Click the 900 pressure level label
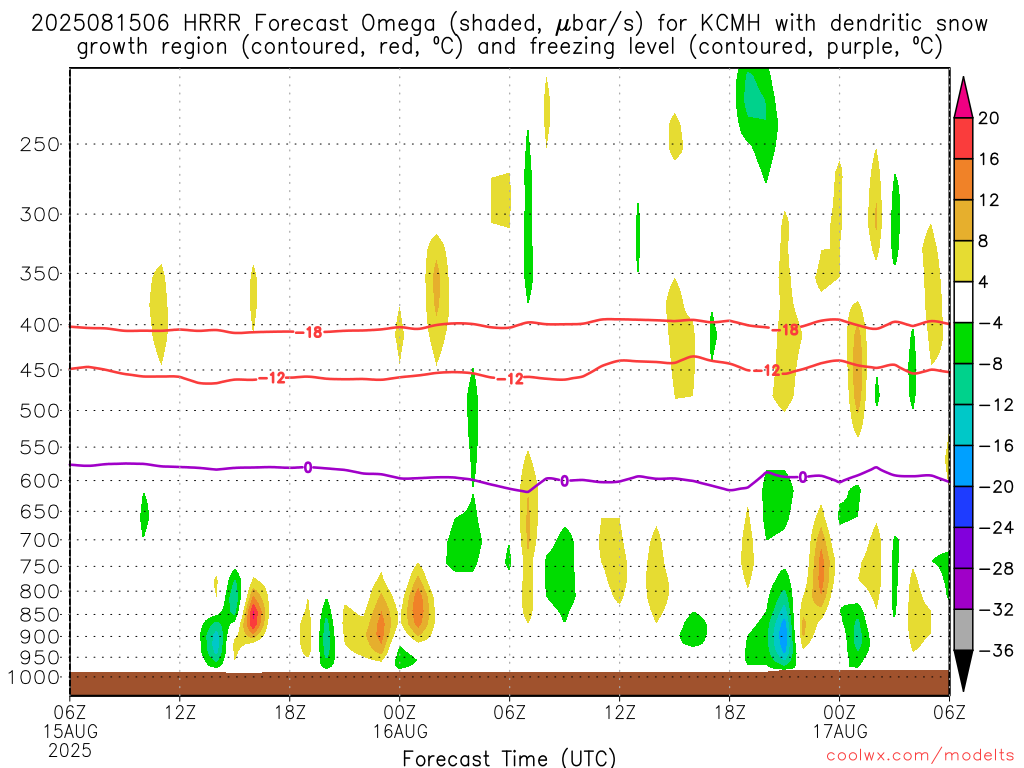1024x768 pixels. (x=40, y=637)
